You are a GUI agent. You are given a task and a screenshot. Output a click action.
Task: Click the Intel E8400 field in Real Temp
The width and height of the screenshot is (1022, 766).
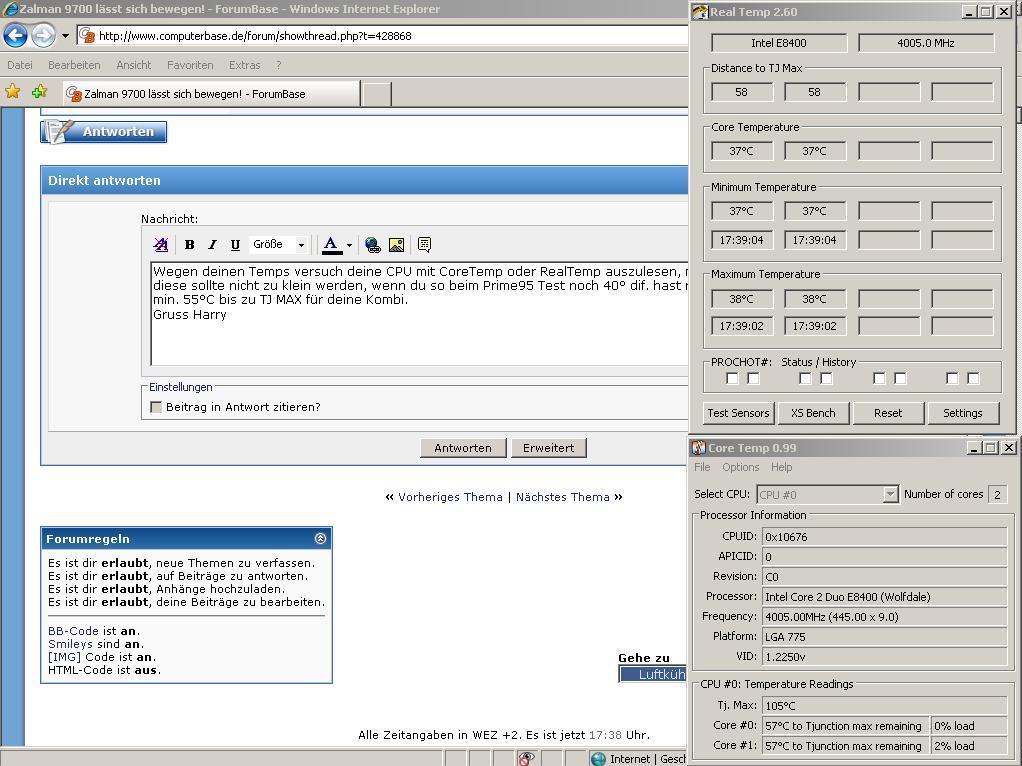(x=779, y=43)
